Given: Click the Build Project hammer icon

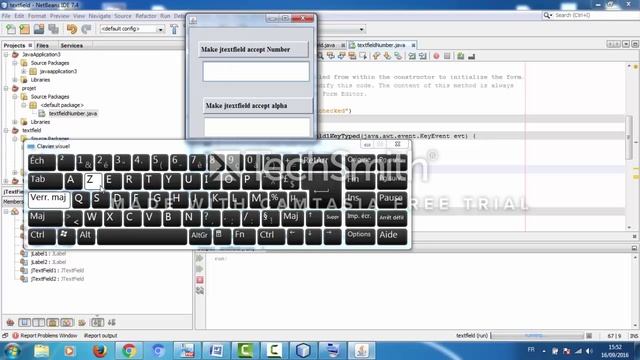Looking at the screenshot, I should 174,29.
